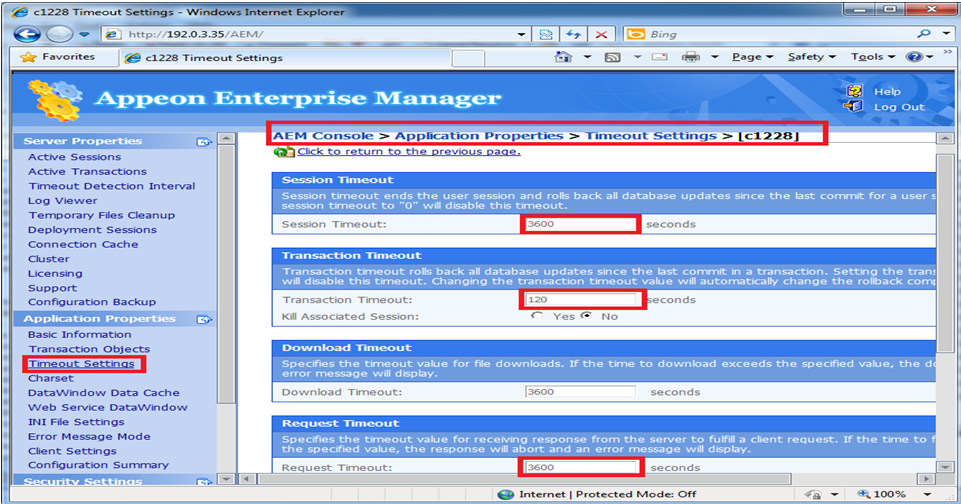This screenshot has width=961, height=504.
Task: Select Yes for Kill Associated Session
Action: click(537, 316)
